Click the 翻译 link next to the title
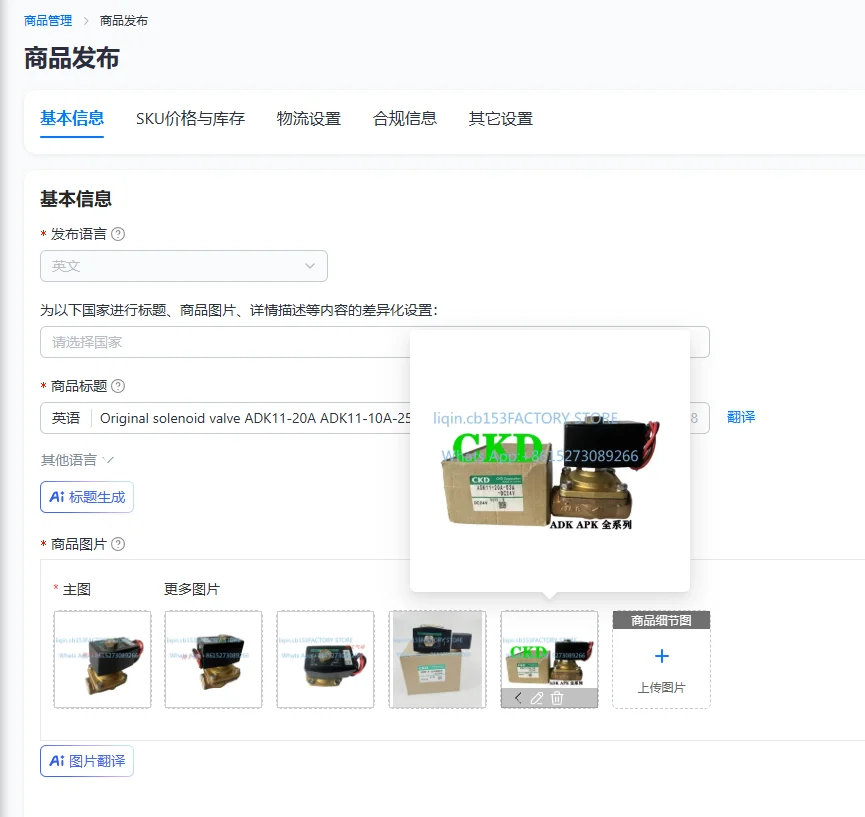 coord(741,417)
